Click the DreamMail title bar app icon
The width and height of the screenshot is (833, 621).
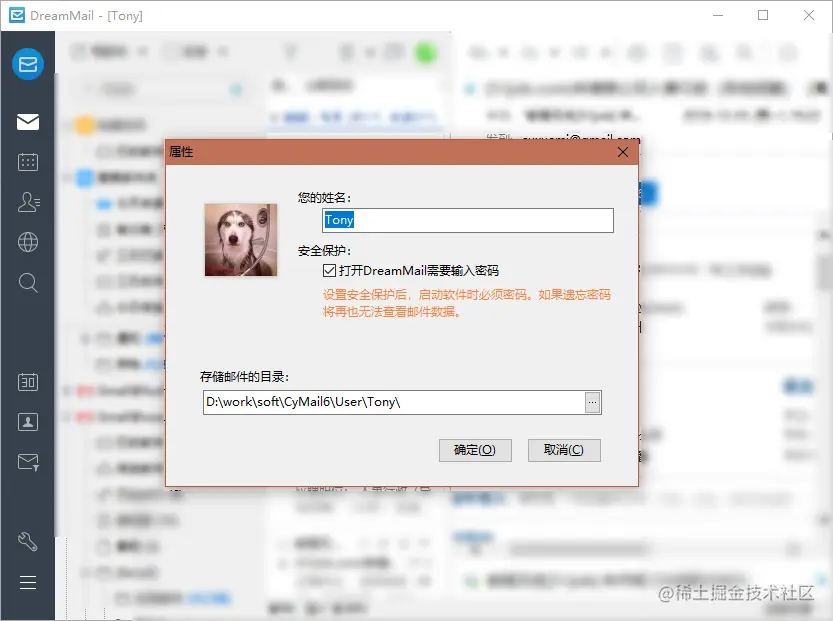pyautogui.click(x=17, y=15)
